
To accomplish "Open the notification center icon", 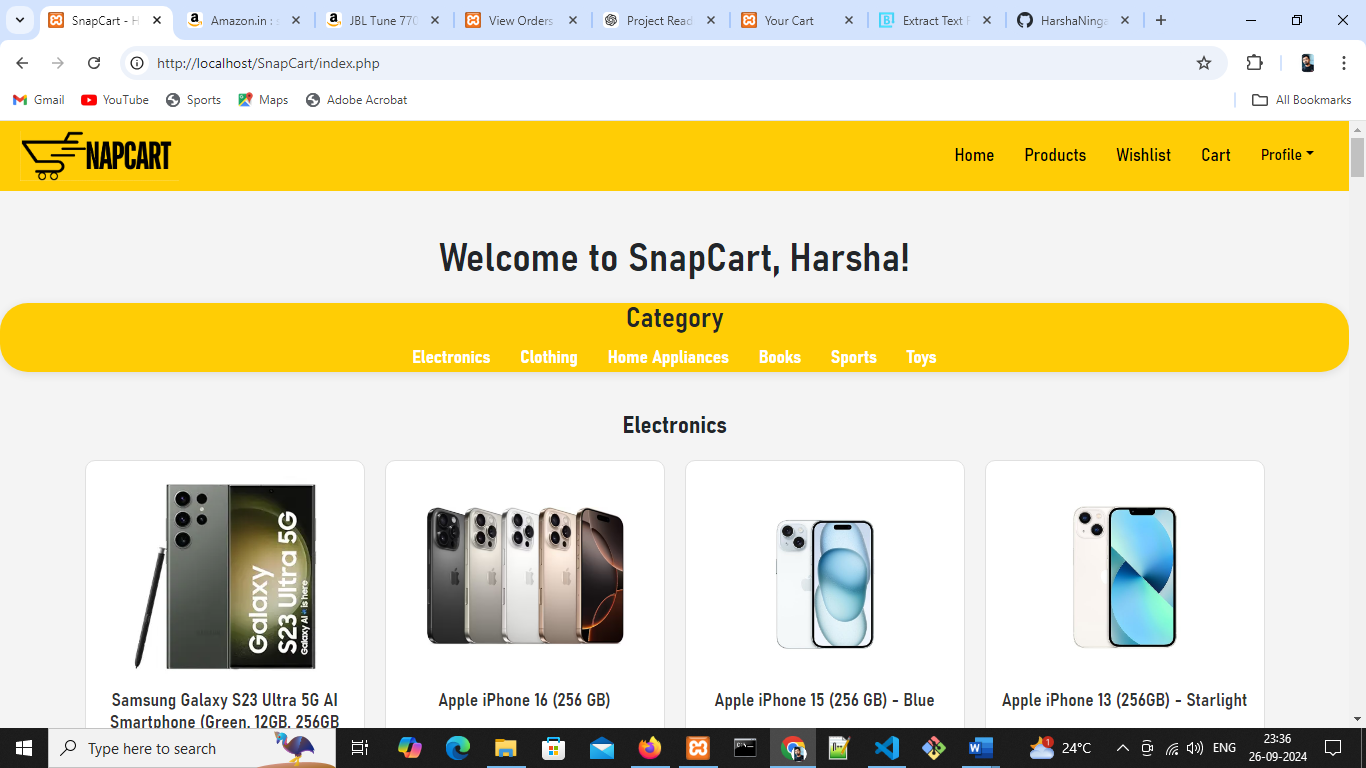I will pyautogui.click(x=1332, y=748).
